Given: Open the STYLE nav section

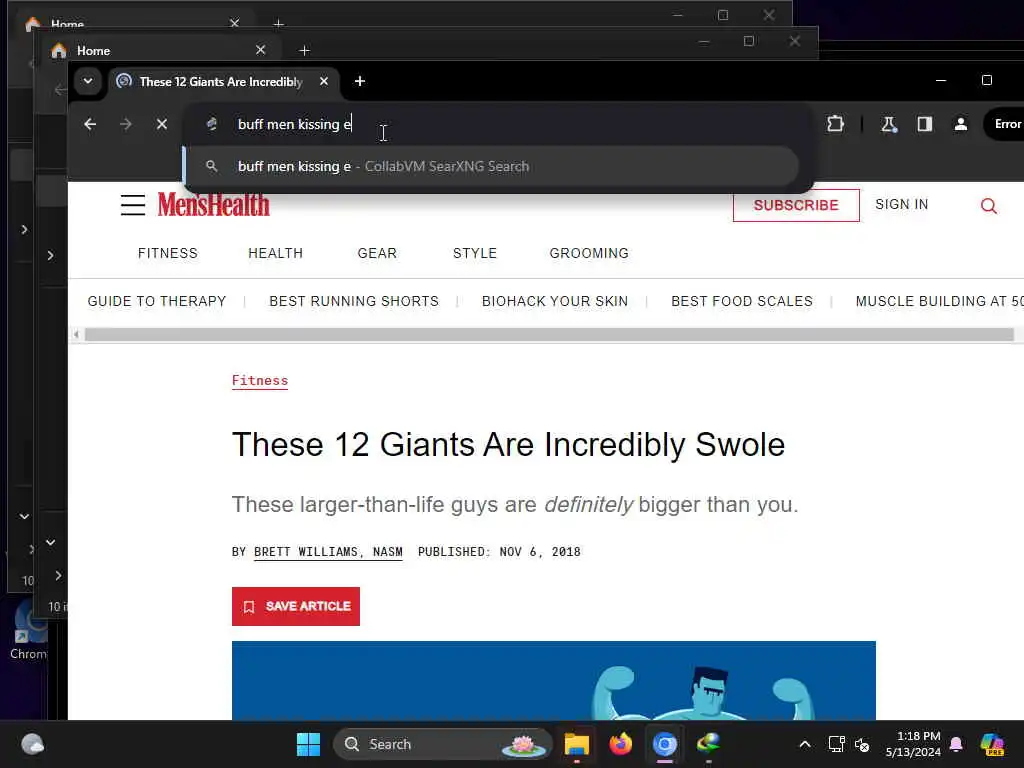Looking at the screenshot, I should [x=475, y=253].
